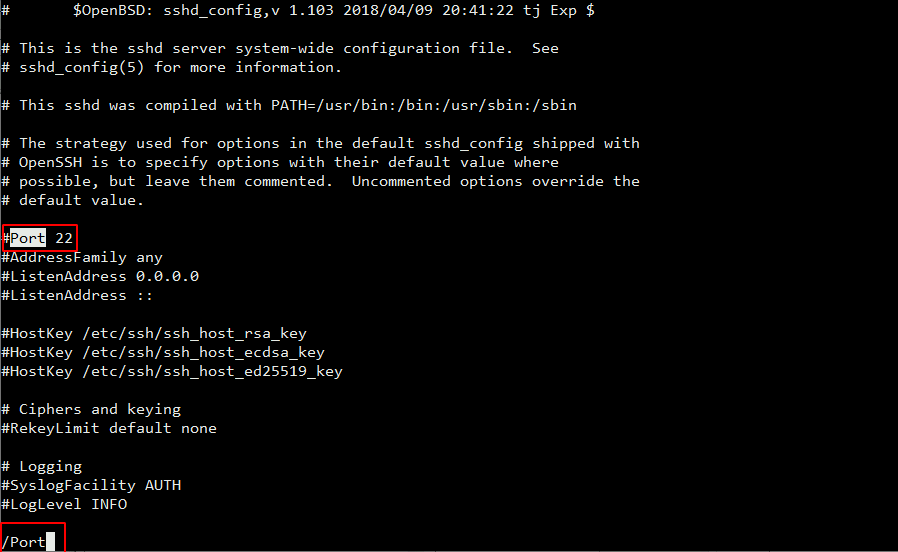Click the #AddressFamily any line
Screen dimensions: 898x552
point(82,257)
